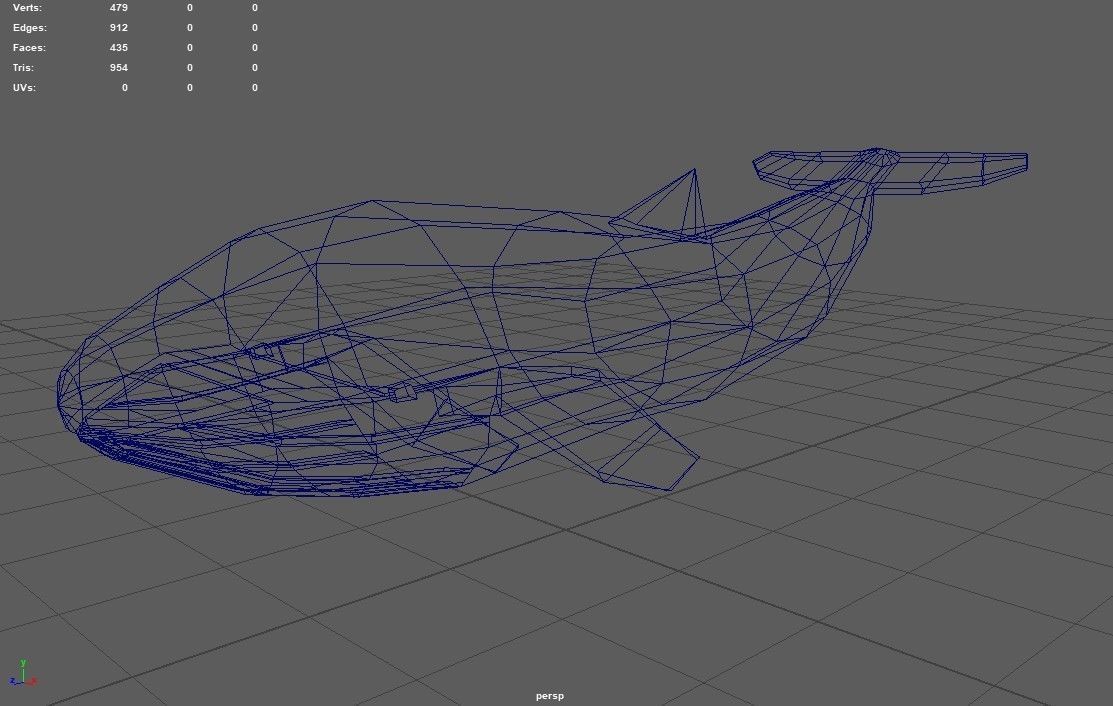Click the view axis orientation gizmo
Screen dimensions: 1113x706
coord(23,673)
